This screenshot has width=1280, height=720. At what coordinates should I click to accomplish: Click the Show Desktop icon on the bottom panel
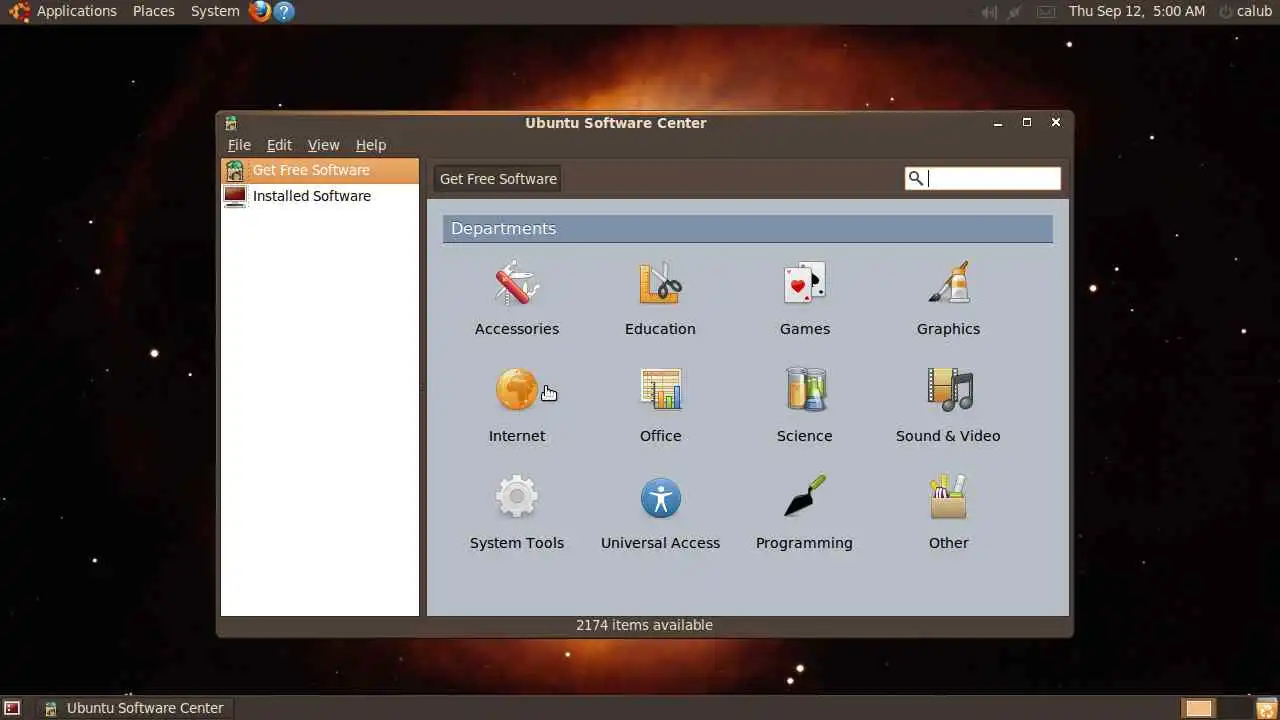[x=12, y=708]
